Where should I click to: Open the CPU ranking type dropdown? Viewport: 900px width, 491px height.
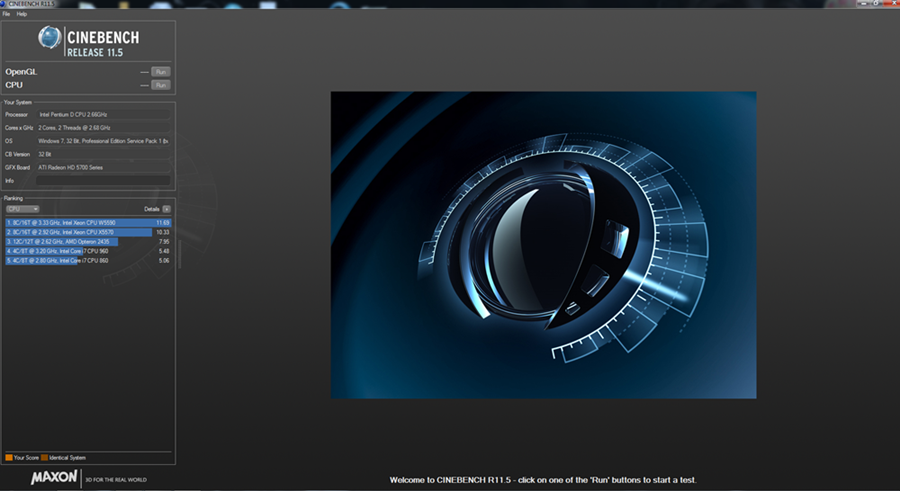coord(22,209)
